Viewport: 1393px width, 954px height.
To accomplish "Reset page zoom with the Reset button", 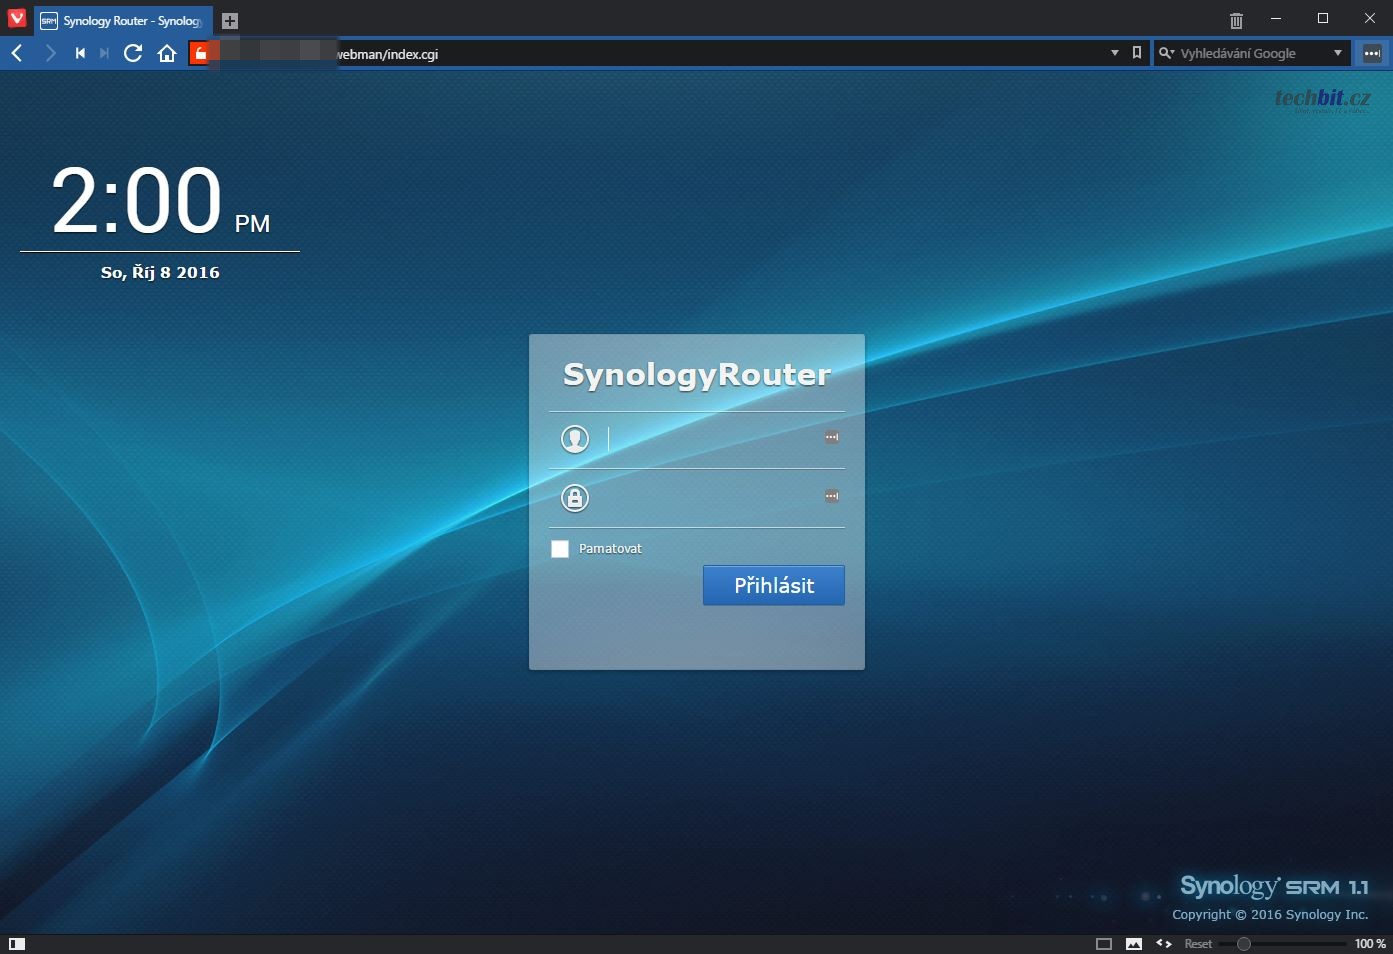I will coord(1198,943).
